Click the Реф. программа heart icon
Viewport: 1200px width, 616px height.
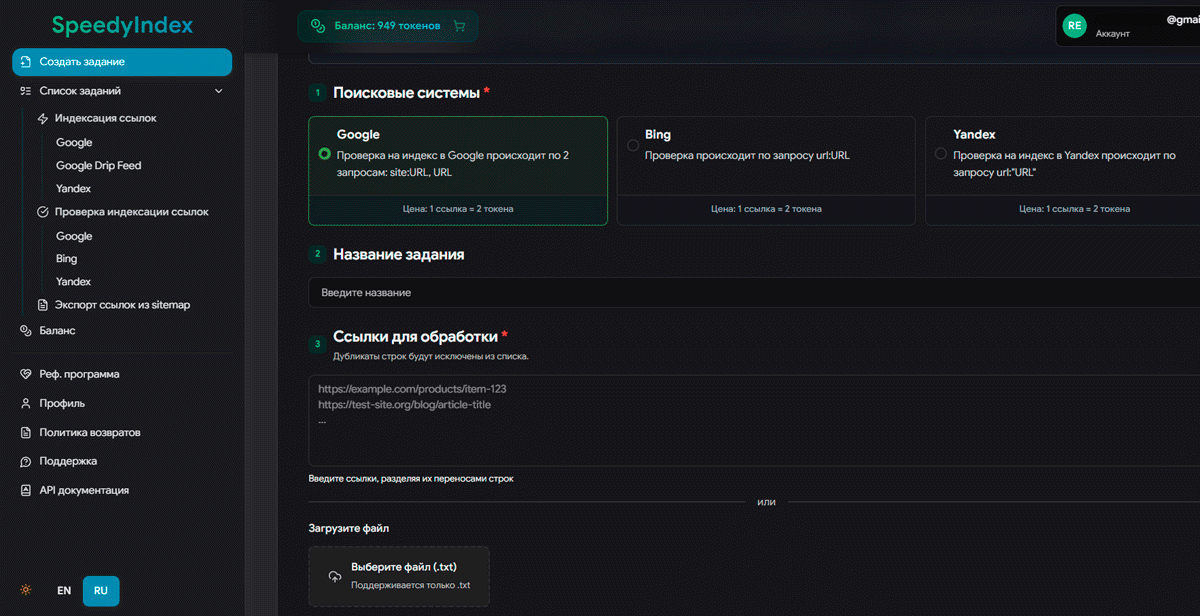tap(26, 375)
